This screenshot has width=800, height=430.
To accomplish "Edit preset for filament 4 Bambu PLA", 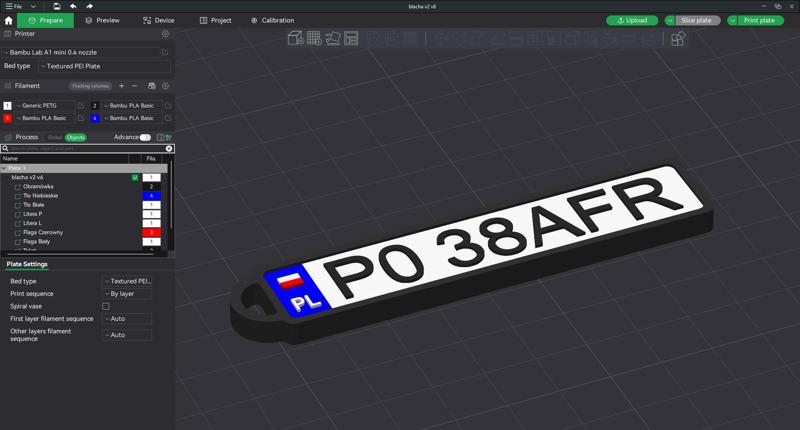I will pyautogui.click(x=168, y=118).
